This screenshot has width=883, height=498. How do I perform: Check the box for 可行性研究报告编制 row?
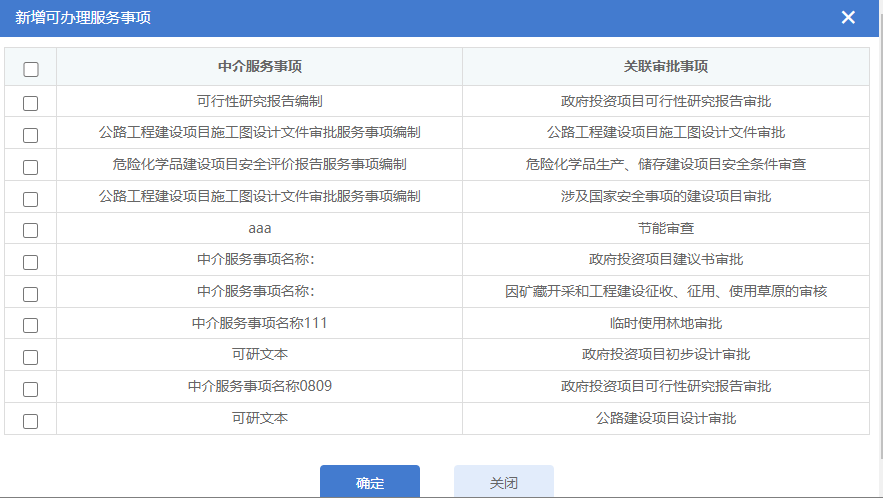[31, 103]
